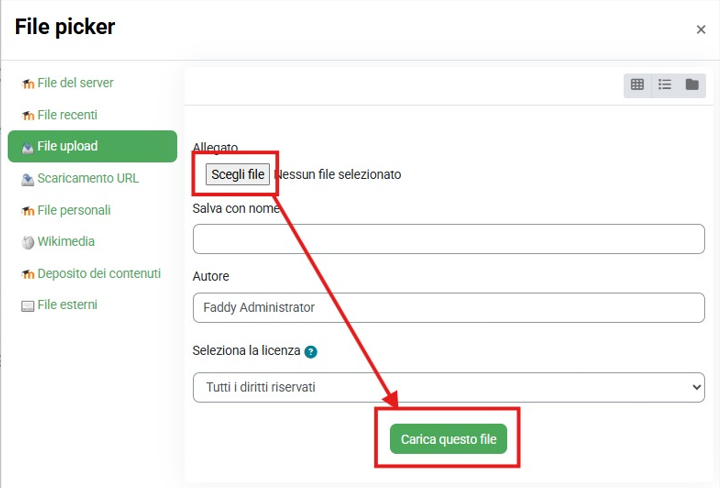The height and width of the screenshot is (488, 720).
Task: Click the File esterni repository icon
Action: (28, 306)
